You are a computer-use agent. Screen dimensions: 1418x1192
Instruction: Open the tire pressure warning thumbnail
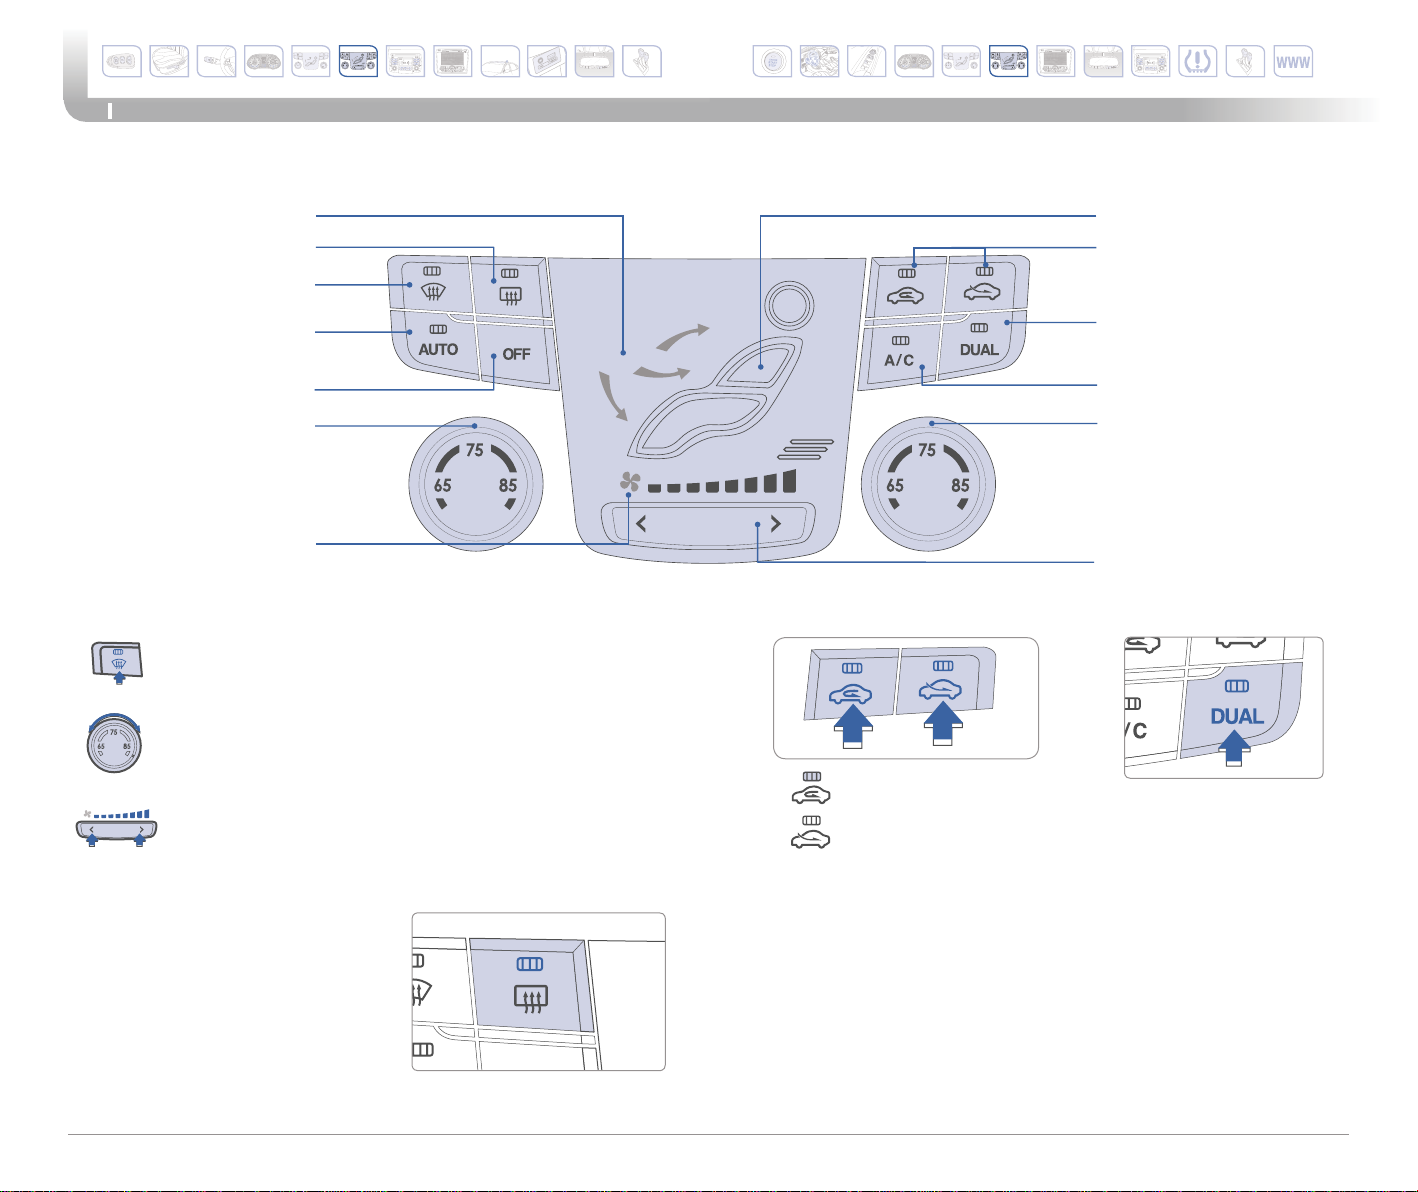point(1198,62)
